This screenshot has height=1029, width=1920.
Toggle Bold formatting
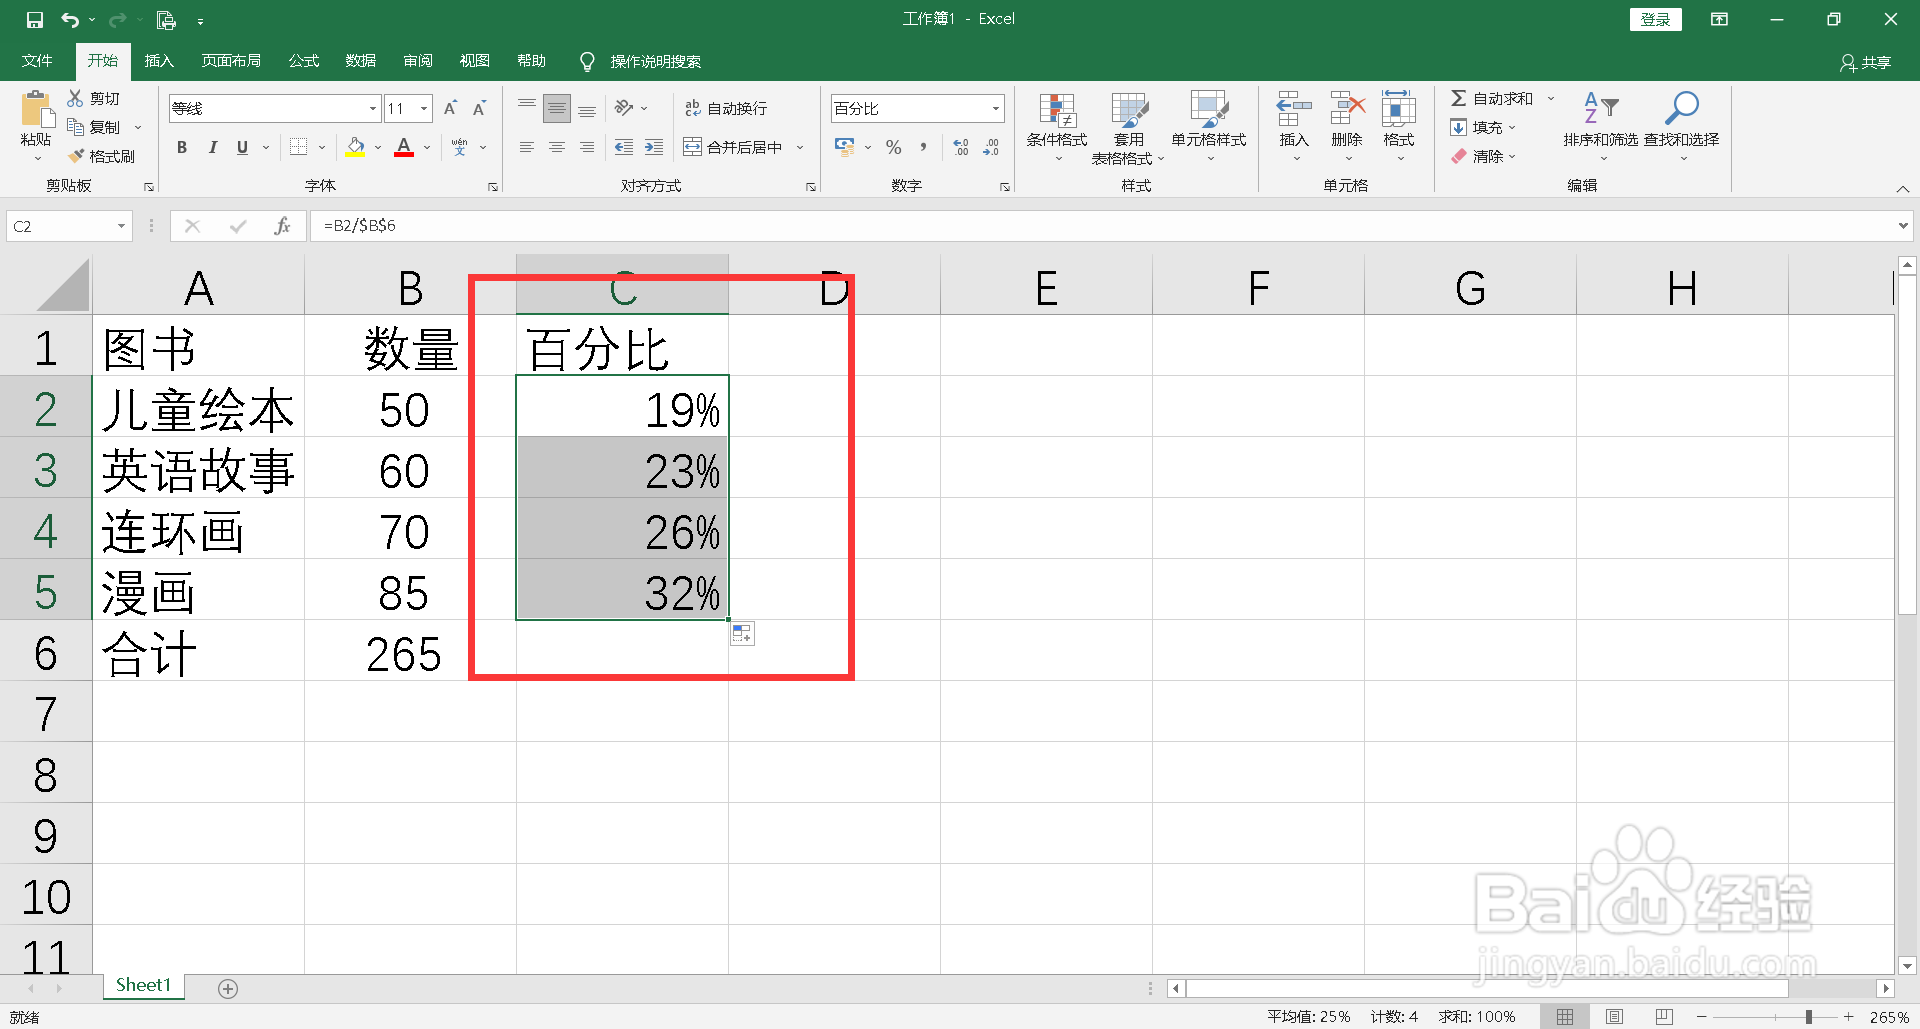point(182,147)
